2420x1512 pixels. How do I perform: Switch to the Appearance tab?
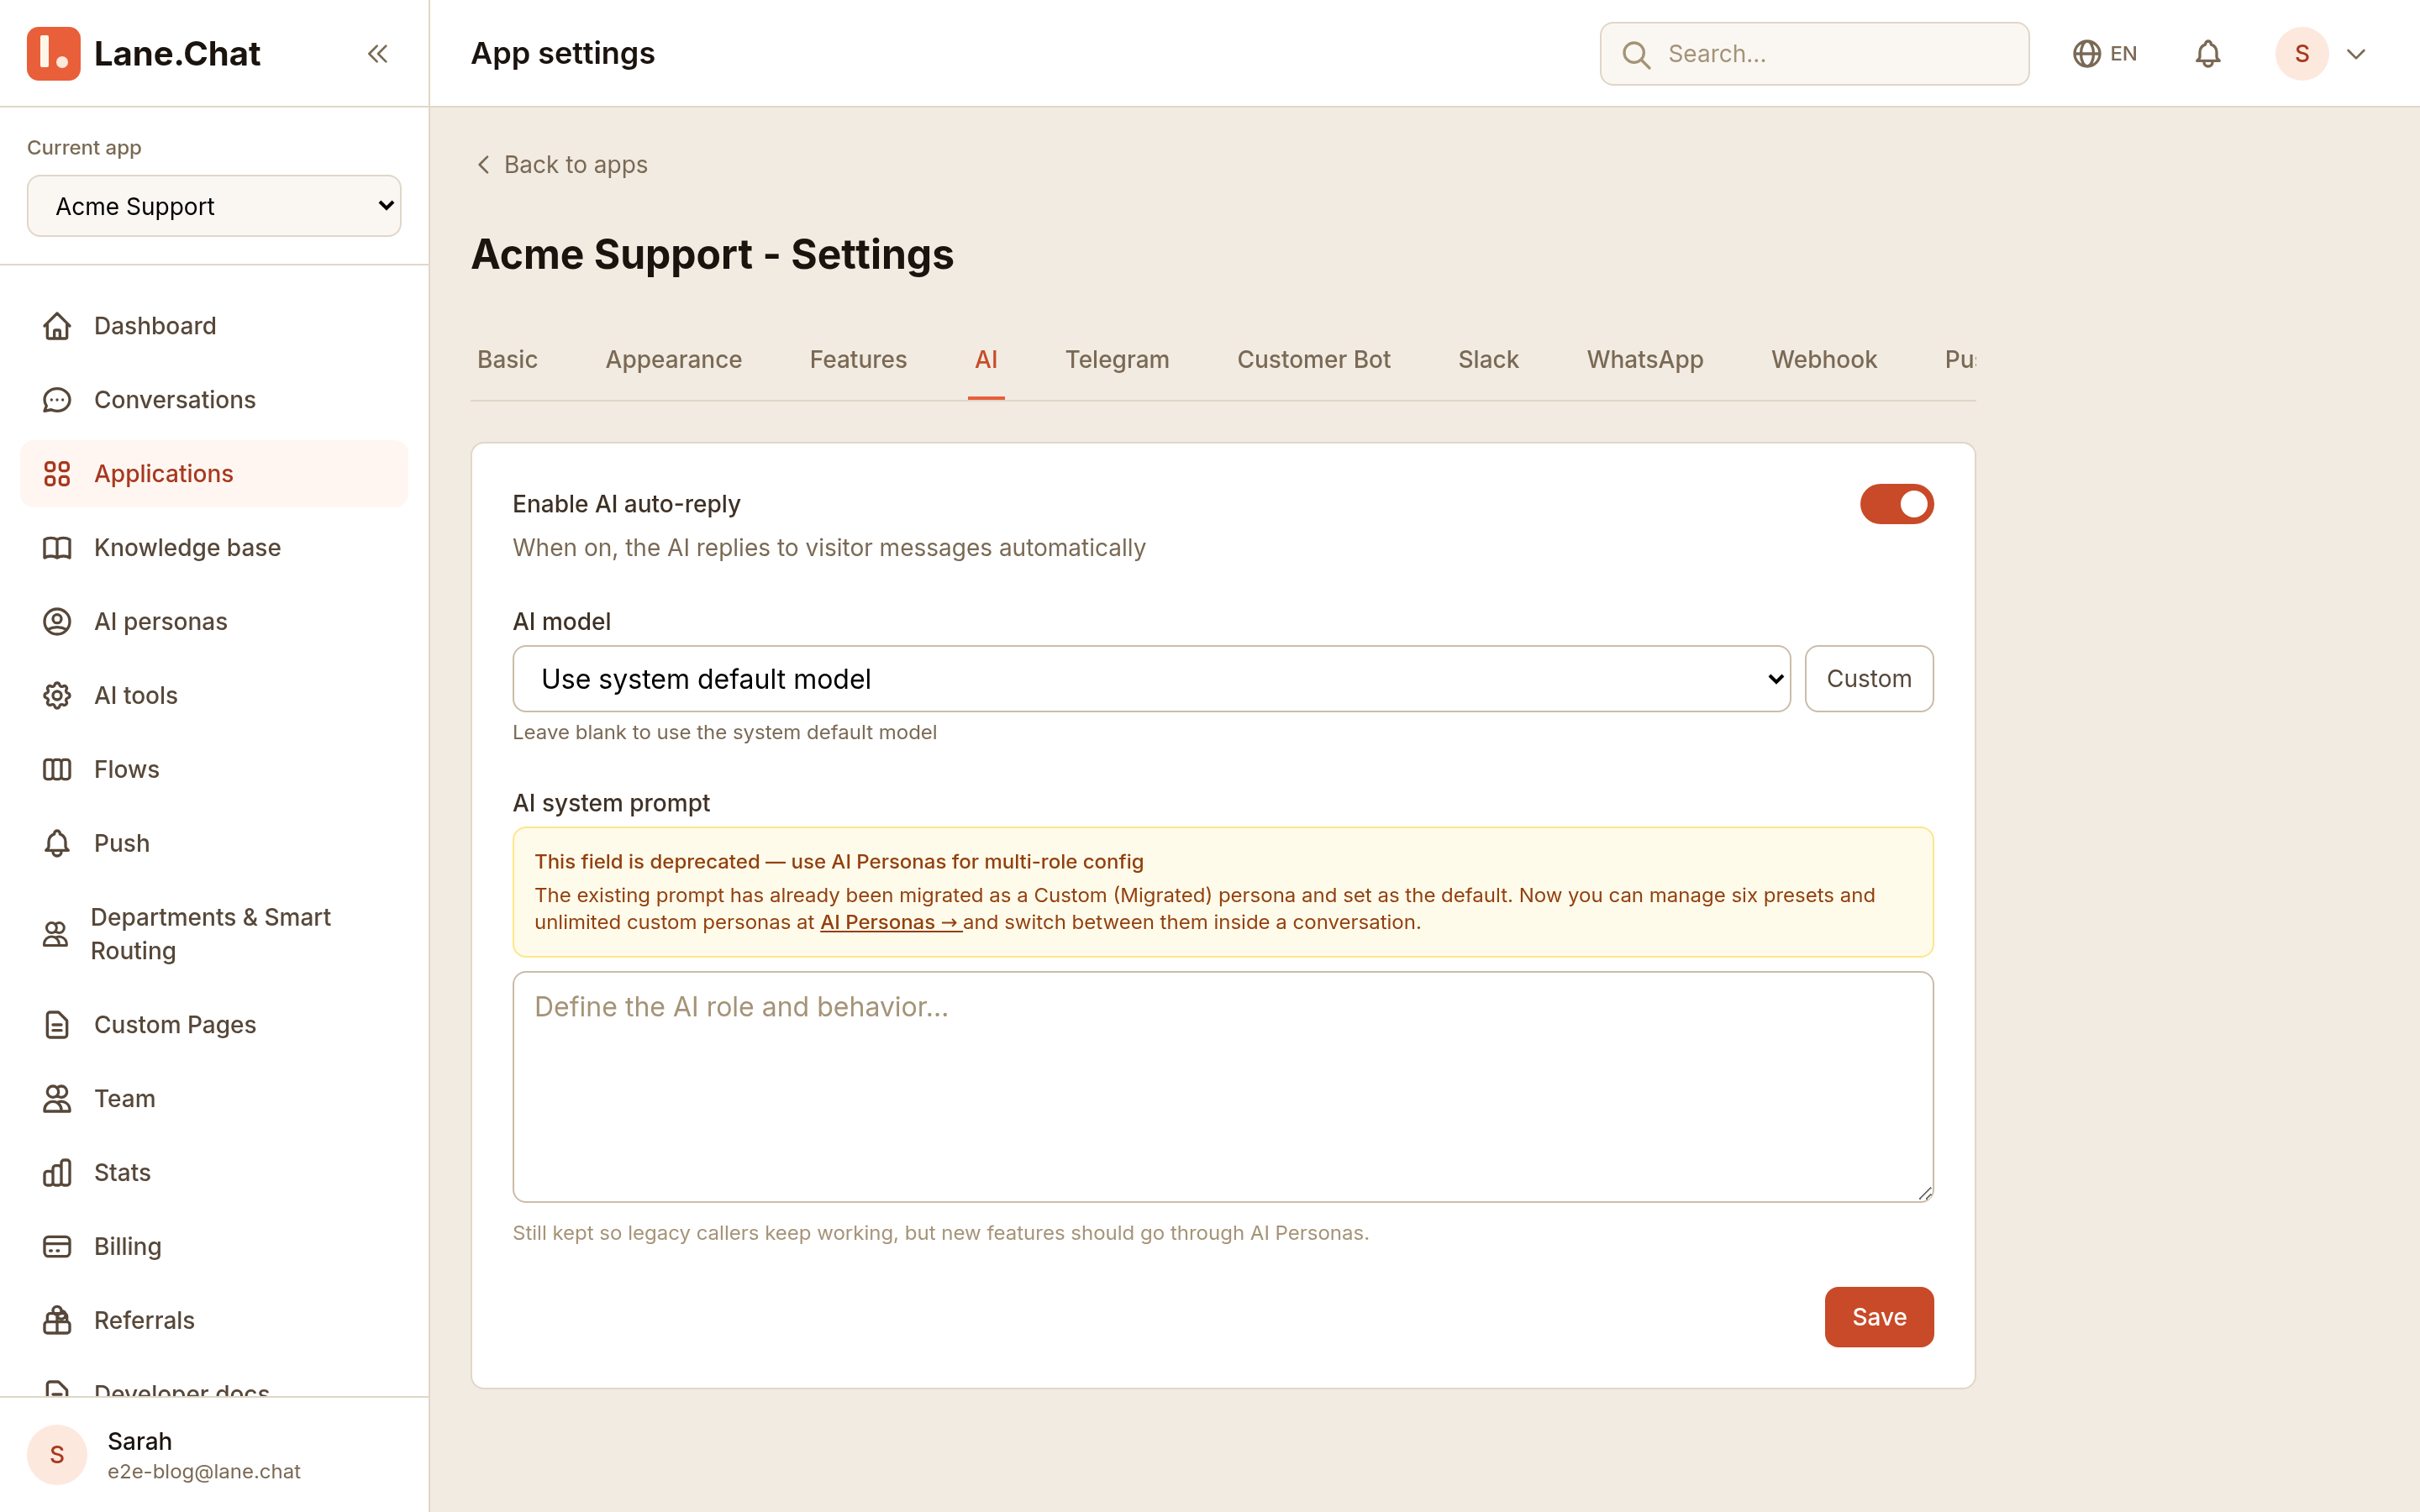tap(673, 360)
